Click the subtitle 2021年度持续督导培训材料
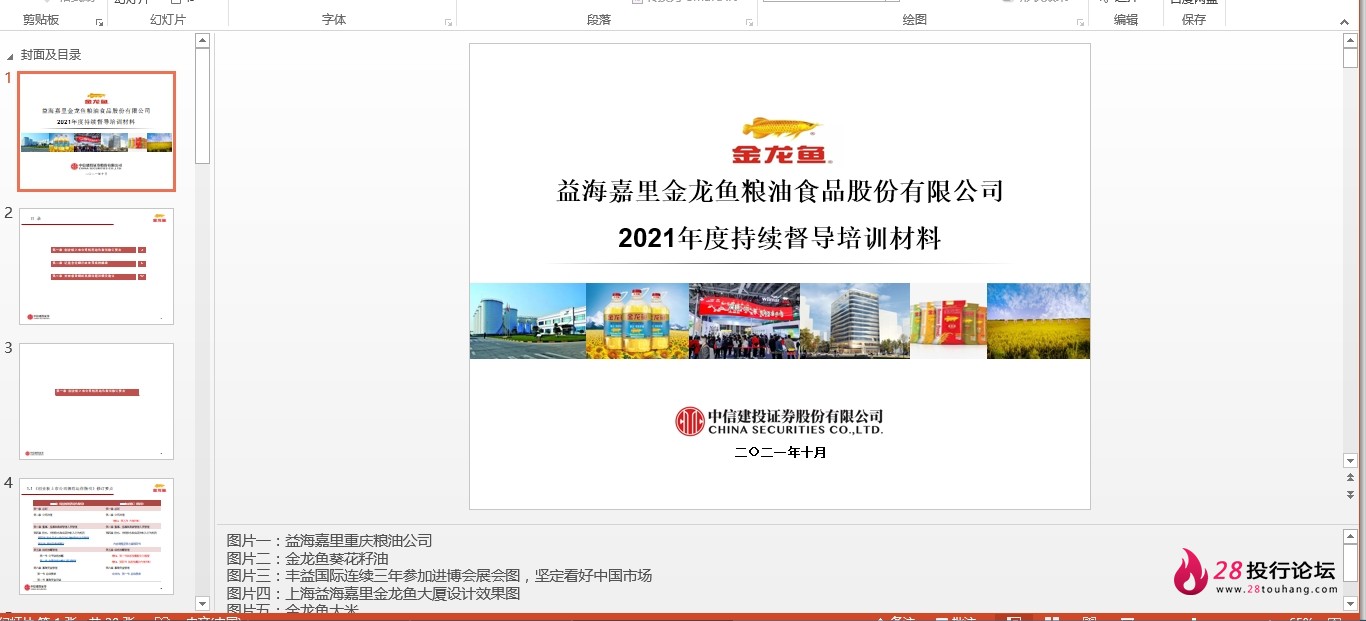Viewport: 1366px width, 621px height. [x=780, y=238]
